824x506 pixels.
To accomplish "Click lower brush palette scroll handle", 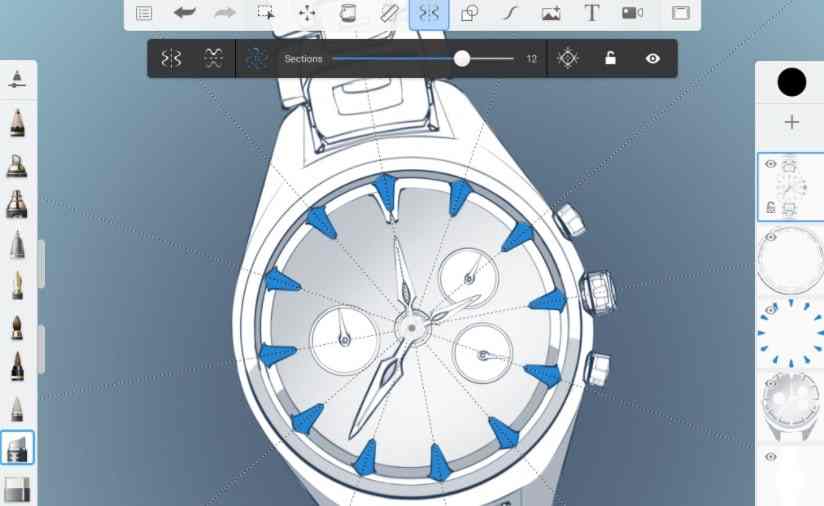I will coord(41,349).
